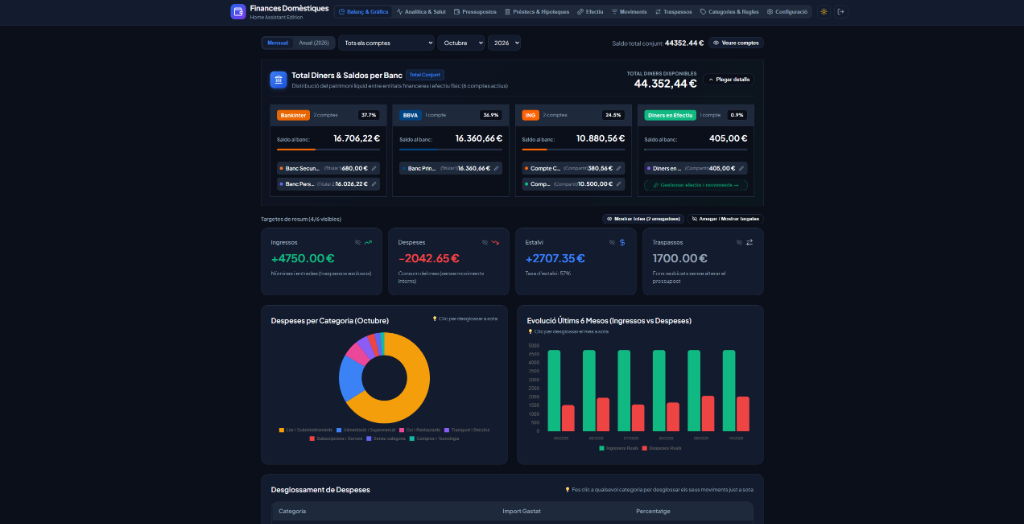Viewport: 1024px width, 524px height.
Task: Edit BBVA Banc Principal pencil icon
Action: pyautogui.click(x=496, y=168)
